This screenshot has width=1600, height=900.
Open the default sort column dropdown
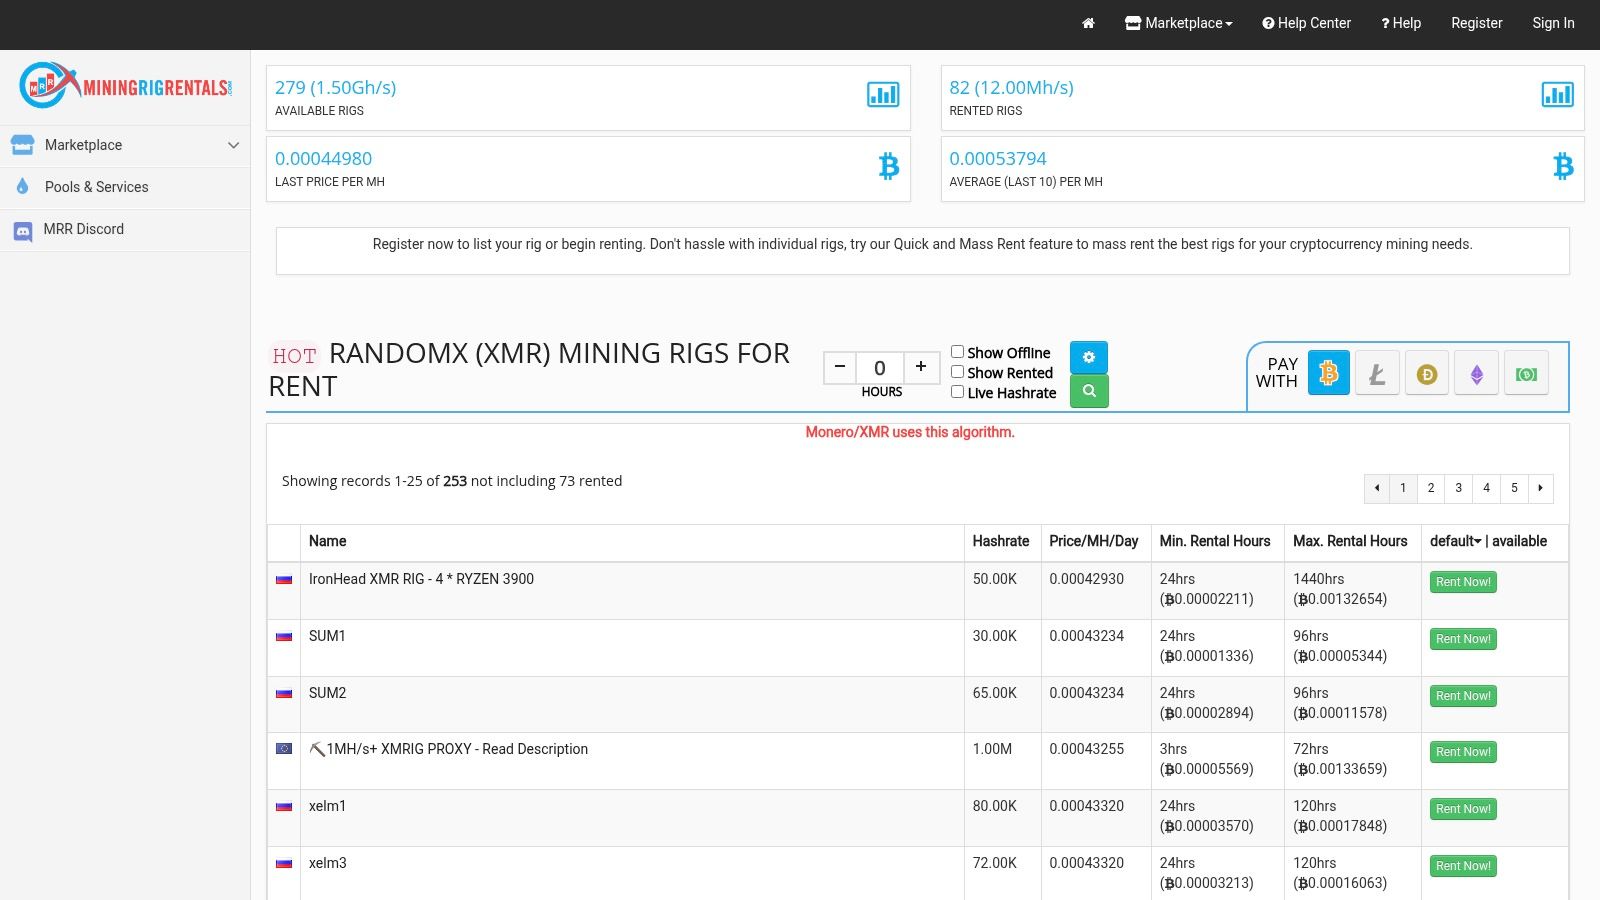point(1454,541)
